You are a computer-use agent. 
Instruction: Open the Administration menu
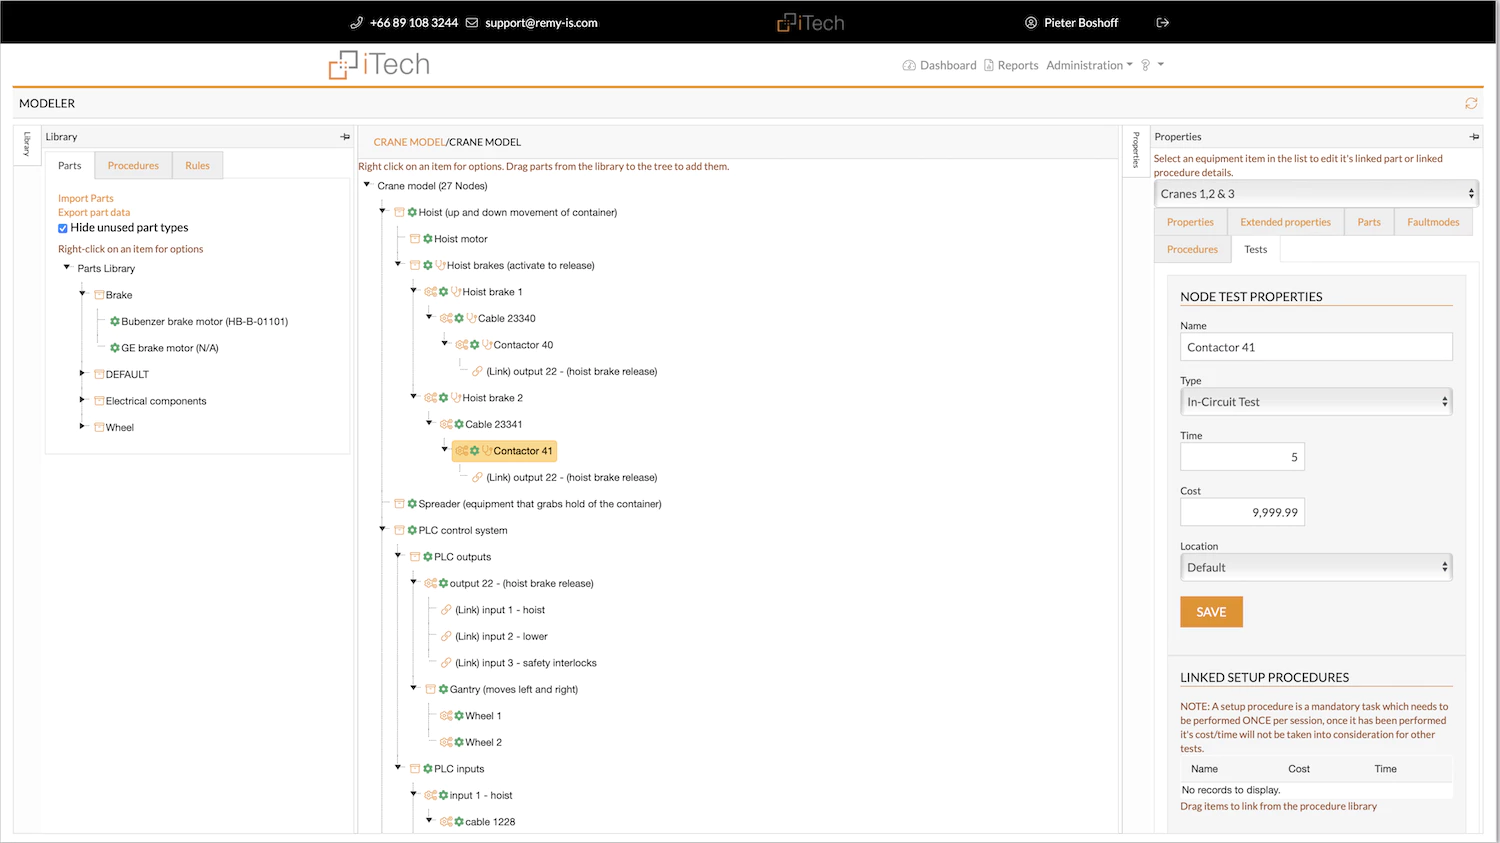(1088, 65)
